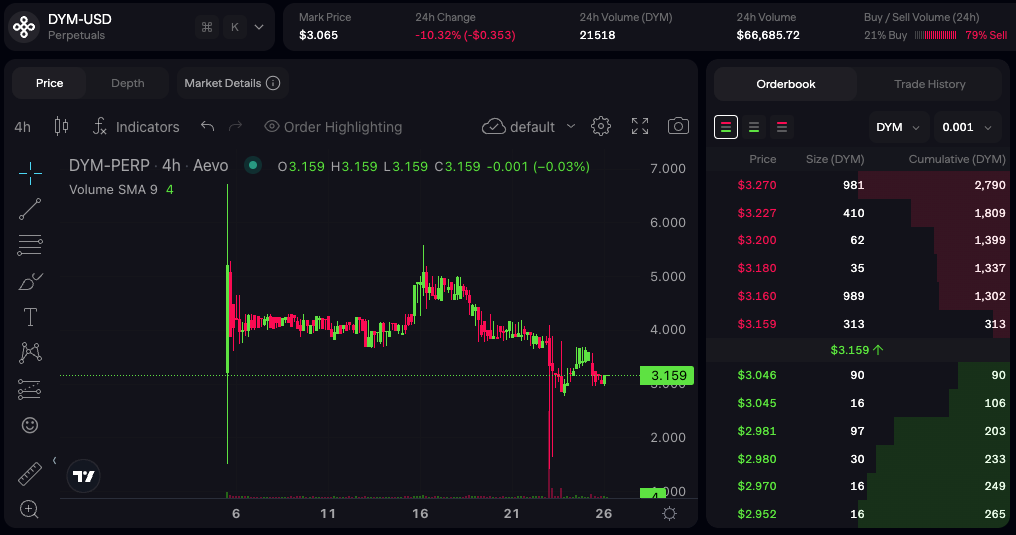
Task: Click the current price label 3.159
Action: click(x=667, y=376)
